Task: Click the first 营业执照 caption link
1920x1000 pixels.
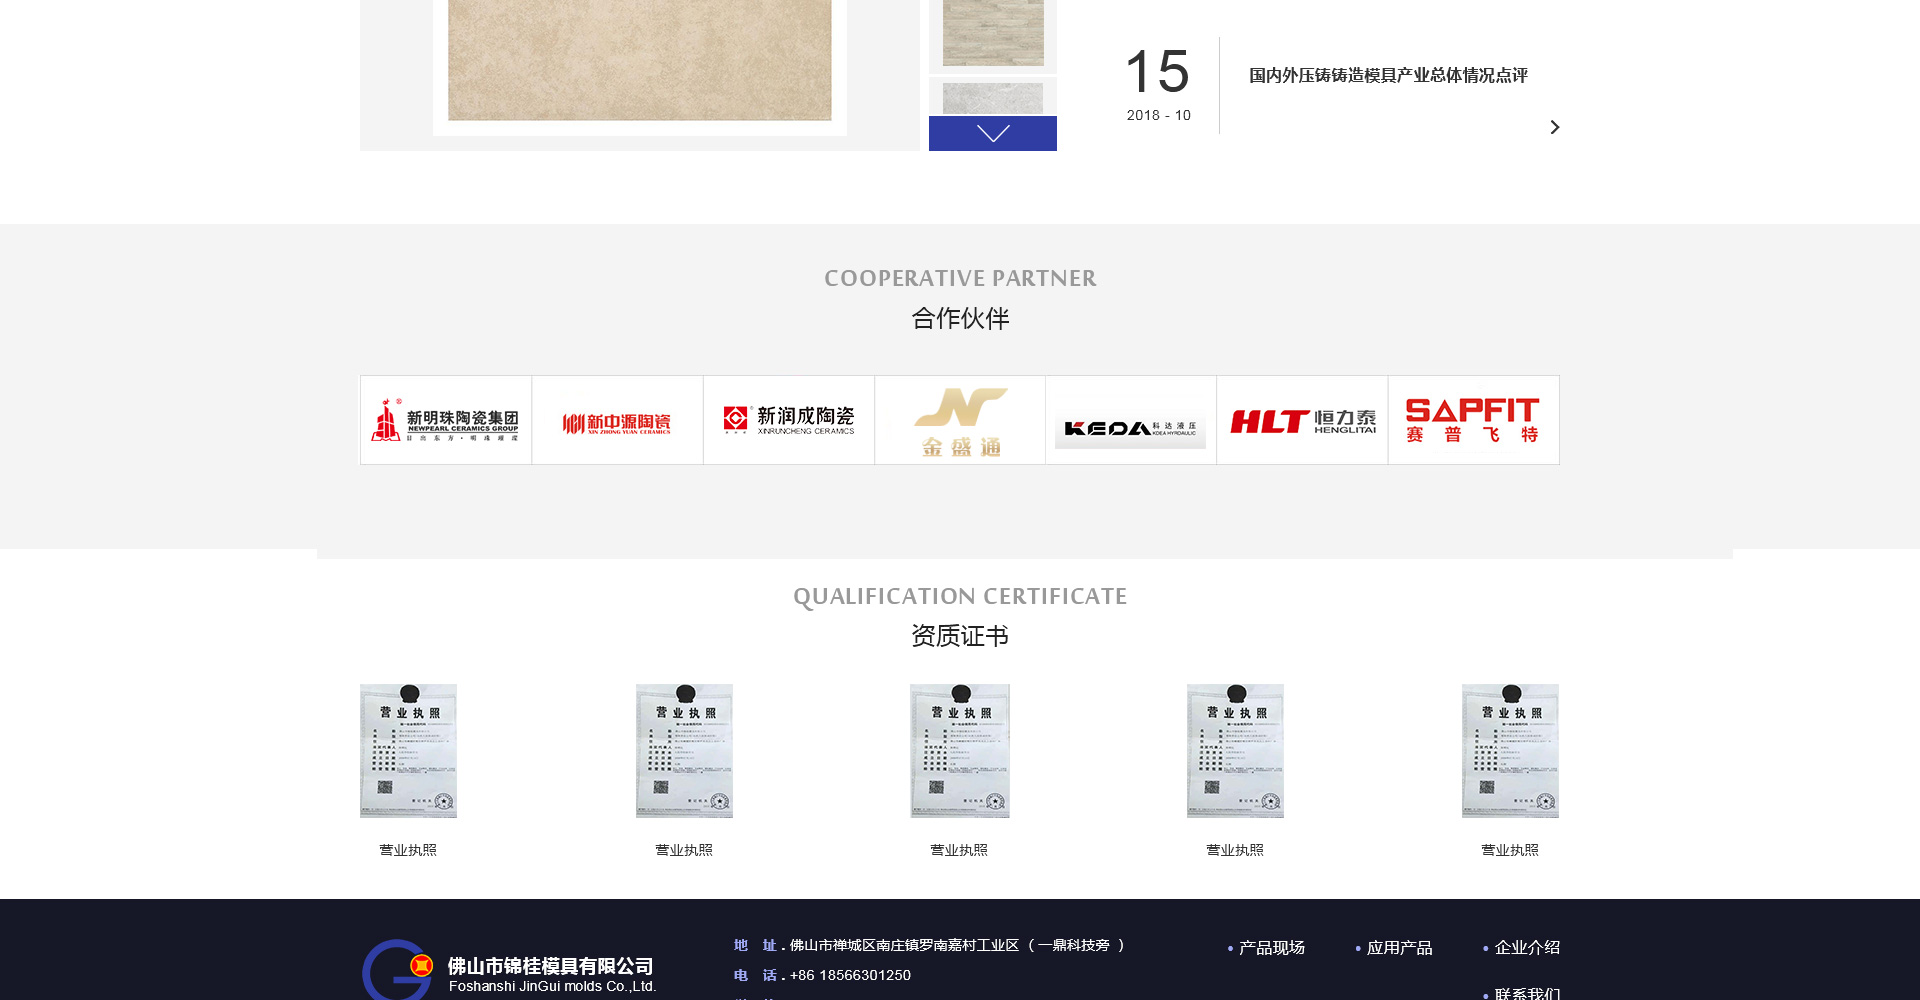Action: 408,850
